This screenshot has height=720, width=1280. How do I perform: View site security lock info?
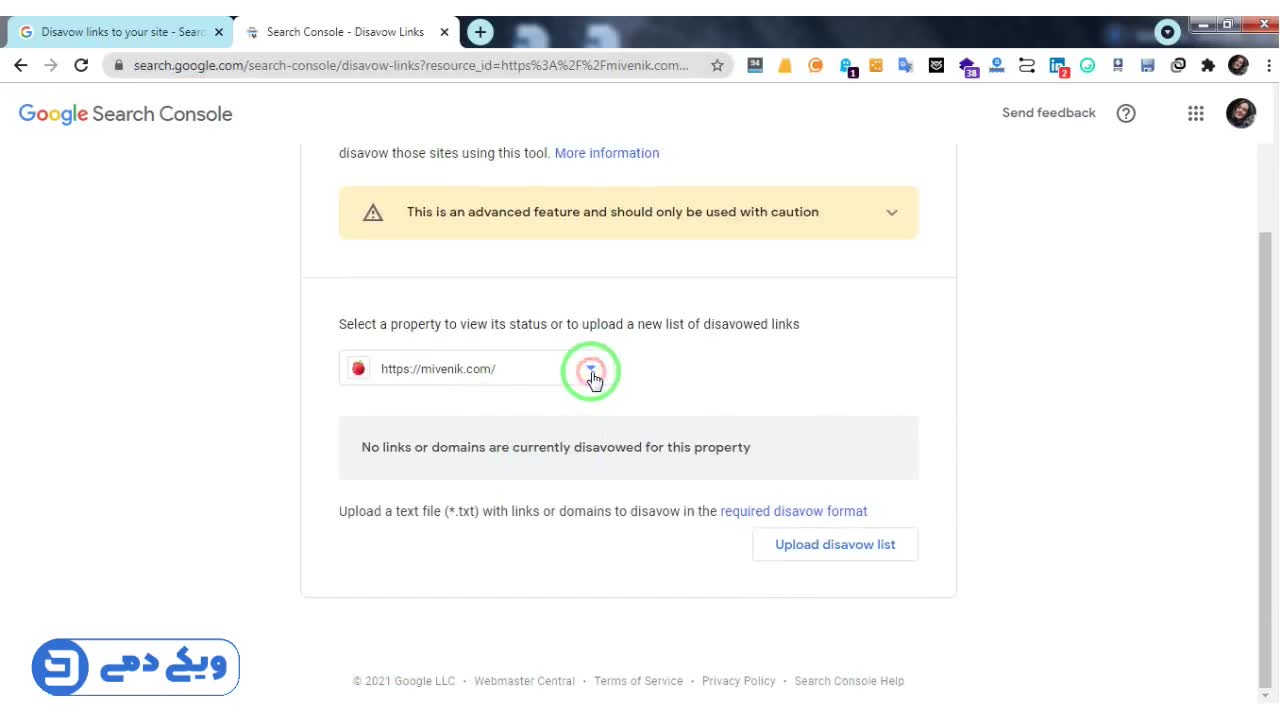tap(118, 65)
